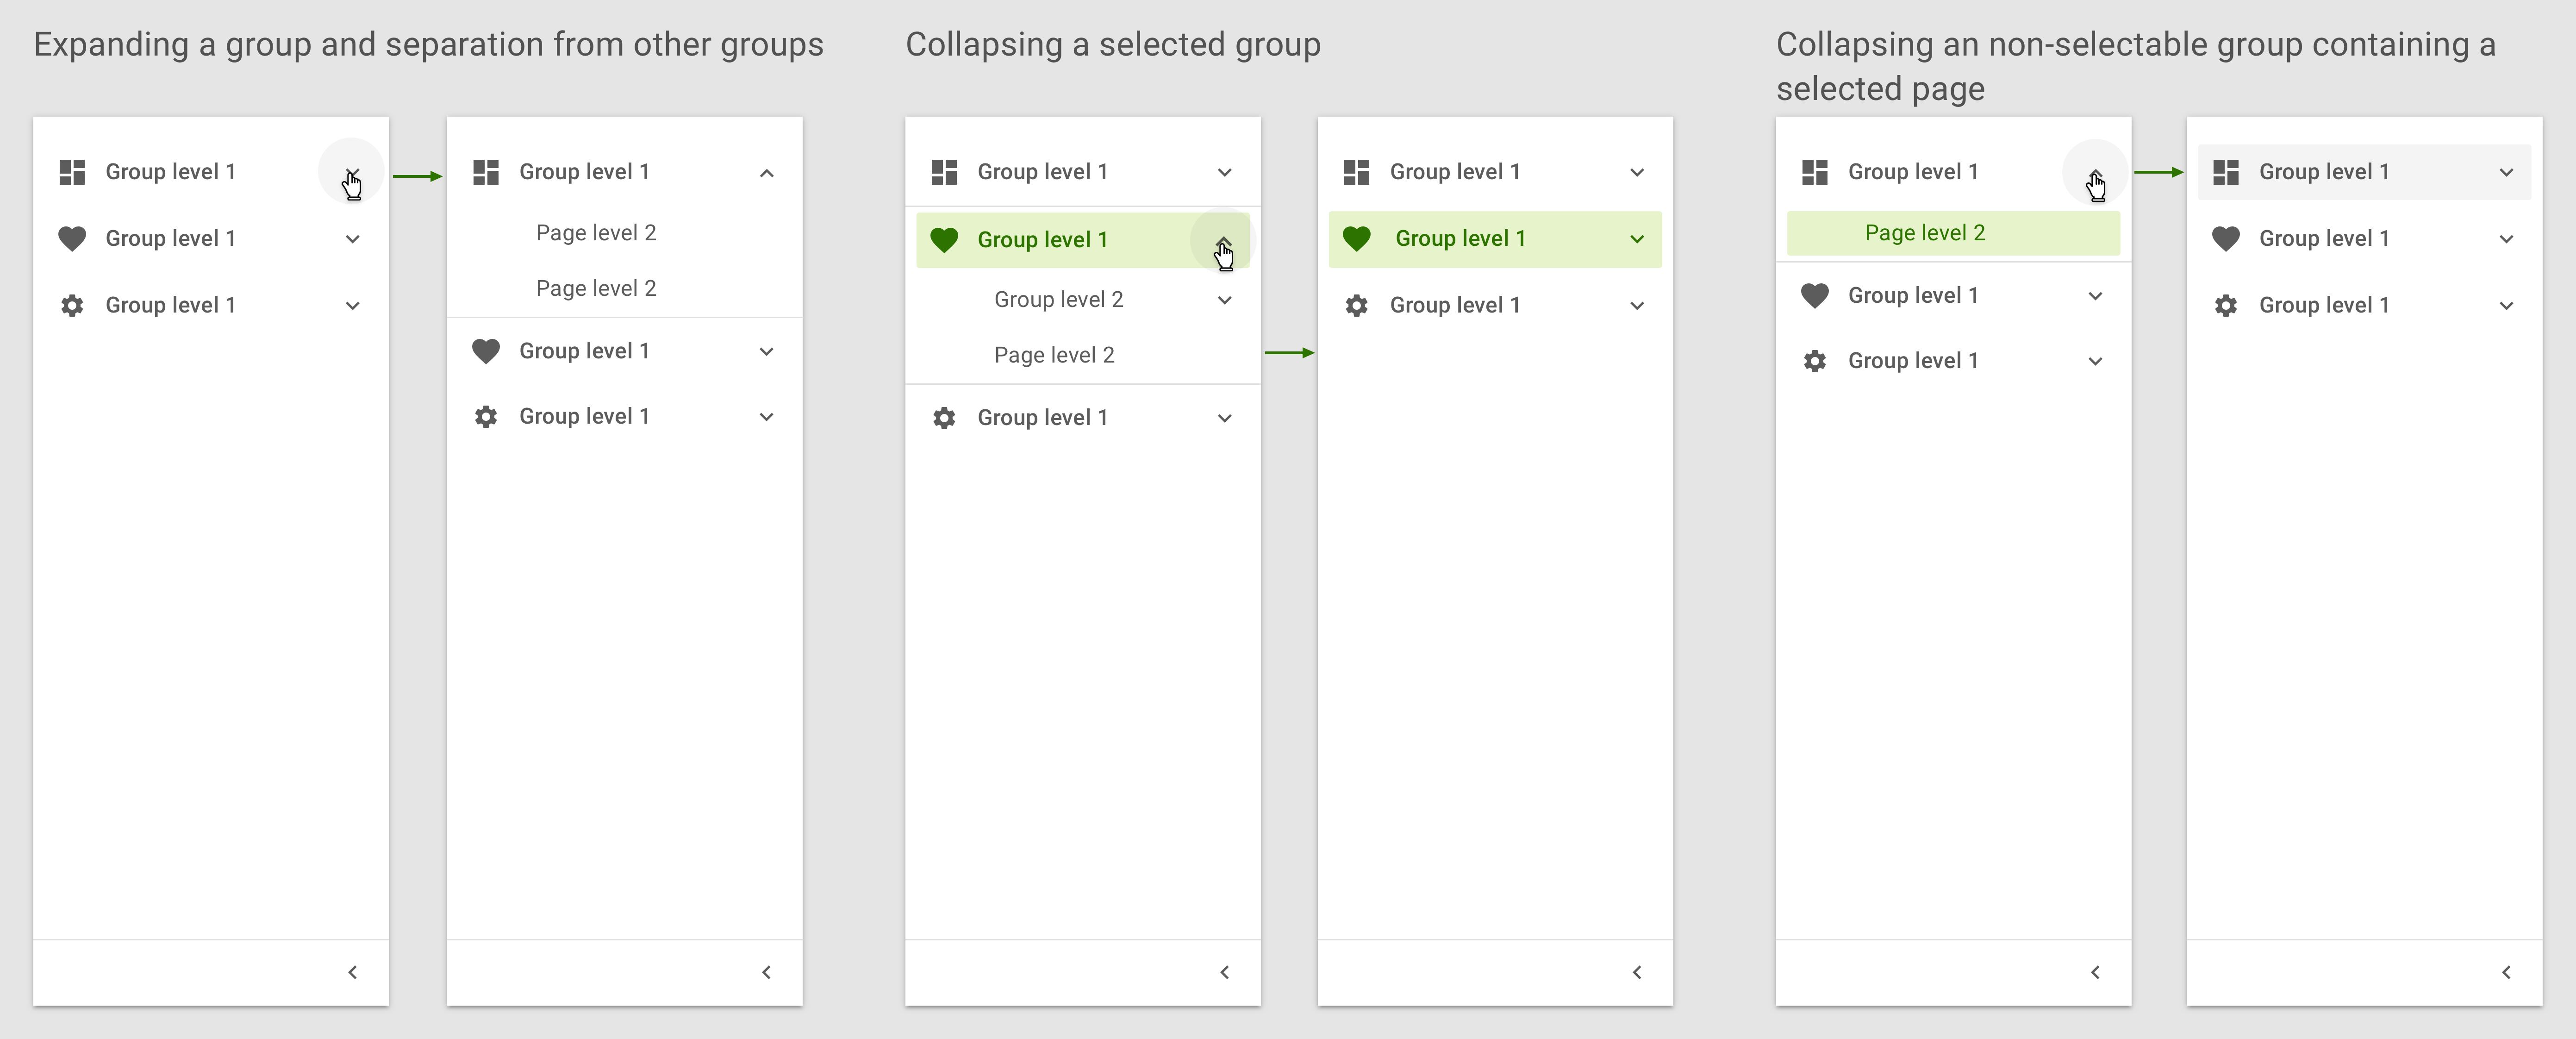Viewport: 2576px width, 1039px height.
Task: Click gear icon in sixth panel
Action: pos(2226,305)
